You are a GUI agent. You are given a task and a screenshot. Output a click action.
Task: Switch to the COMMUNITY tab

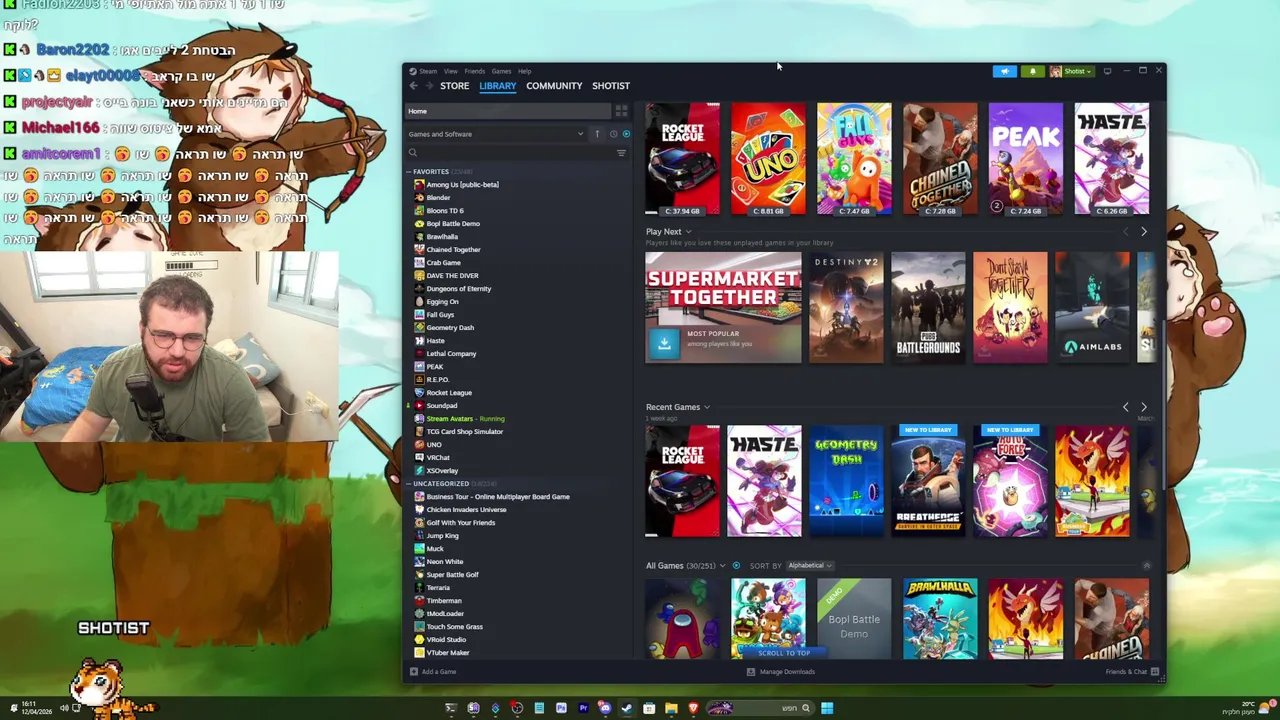[x=554, y=86]
